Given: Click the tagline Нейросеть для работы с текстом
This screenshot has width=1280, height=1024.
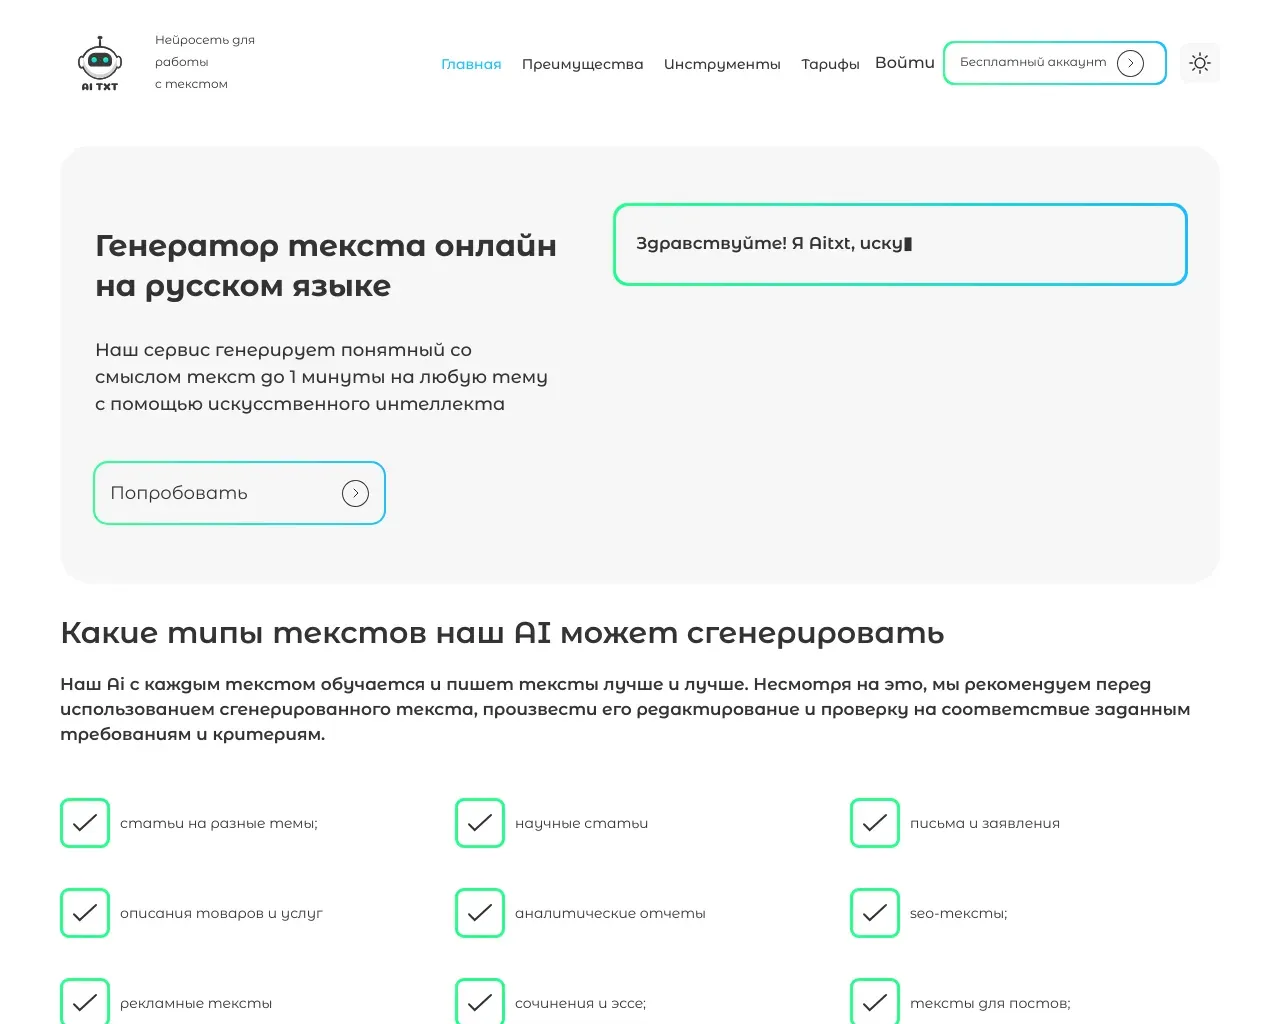Looking at the screenshot, I should point(205,62).
